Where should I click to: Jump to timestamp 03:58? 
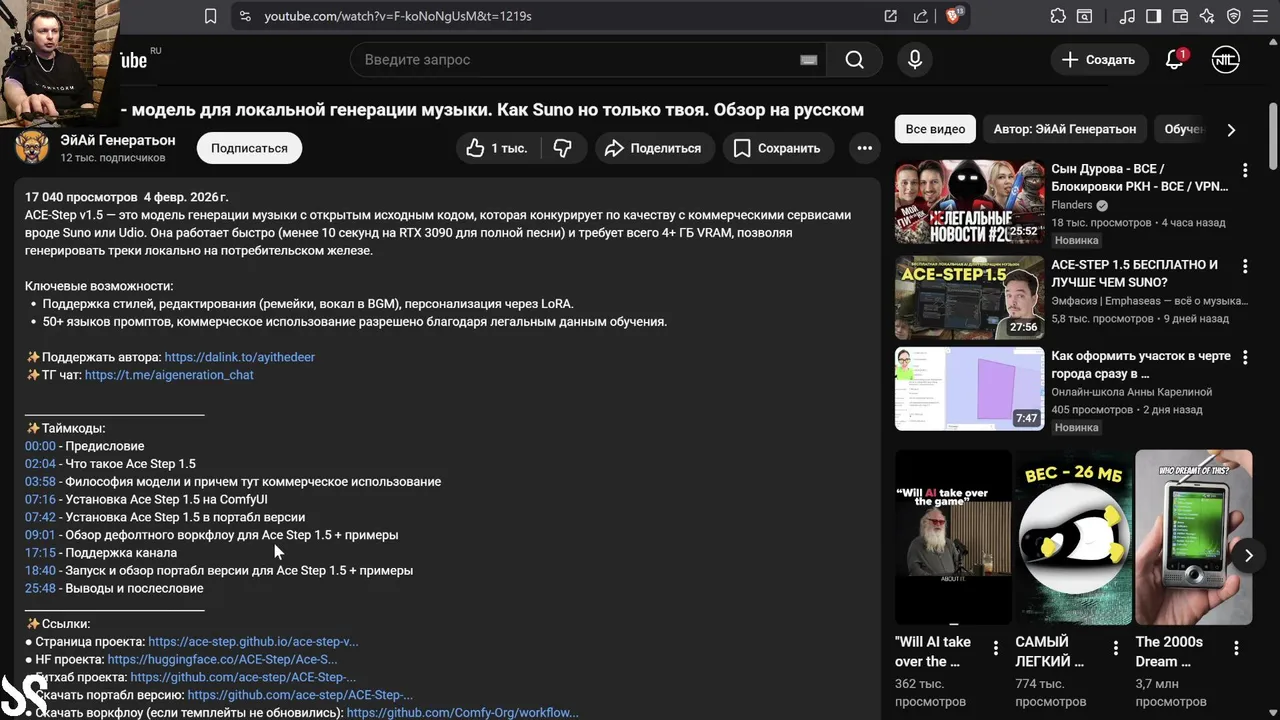coord(40,482)
